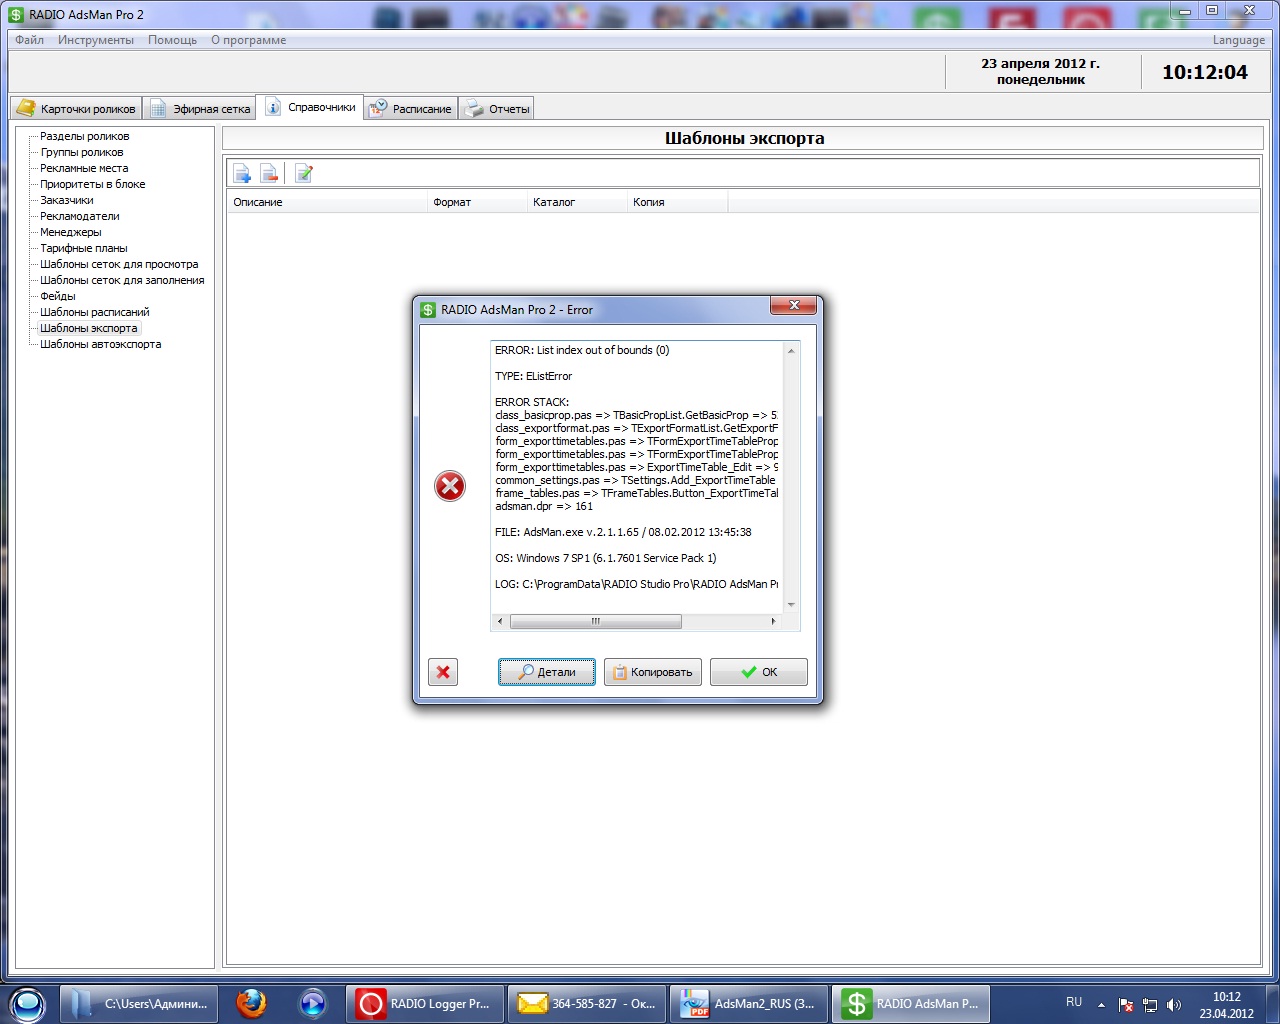This screenshot has height=1024, width=1280.
Task: Click the ERROR: List index out of bounds text
Action: click(x=582, y=350)
